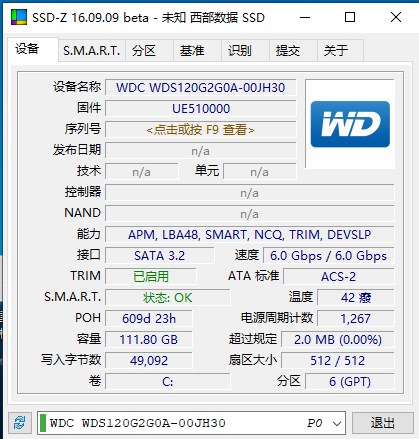This screenshot has width=419, height=439.
Task: Click the S.M.A.R.T. status 状态: OK
Action: 168,298
